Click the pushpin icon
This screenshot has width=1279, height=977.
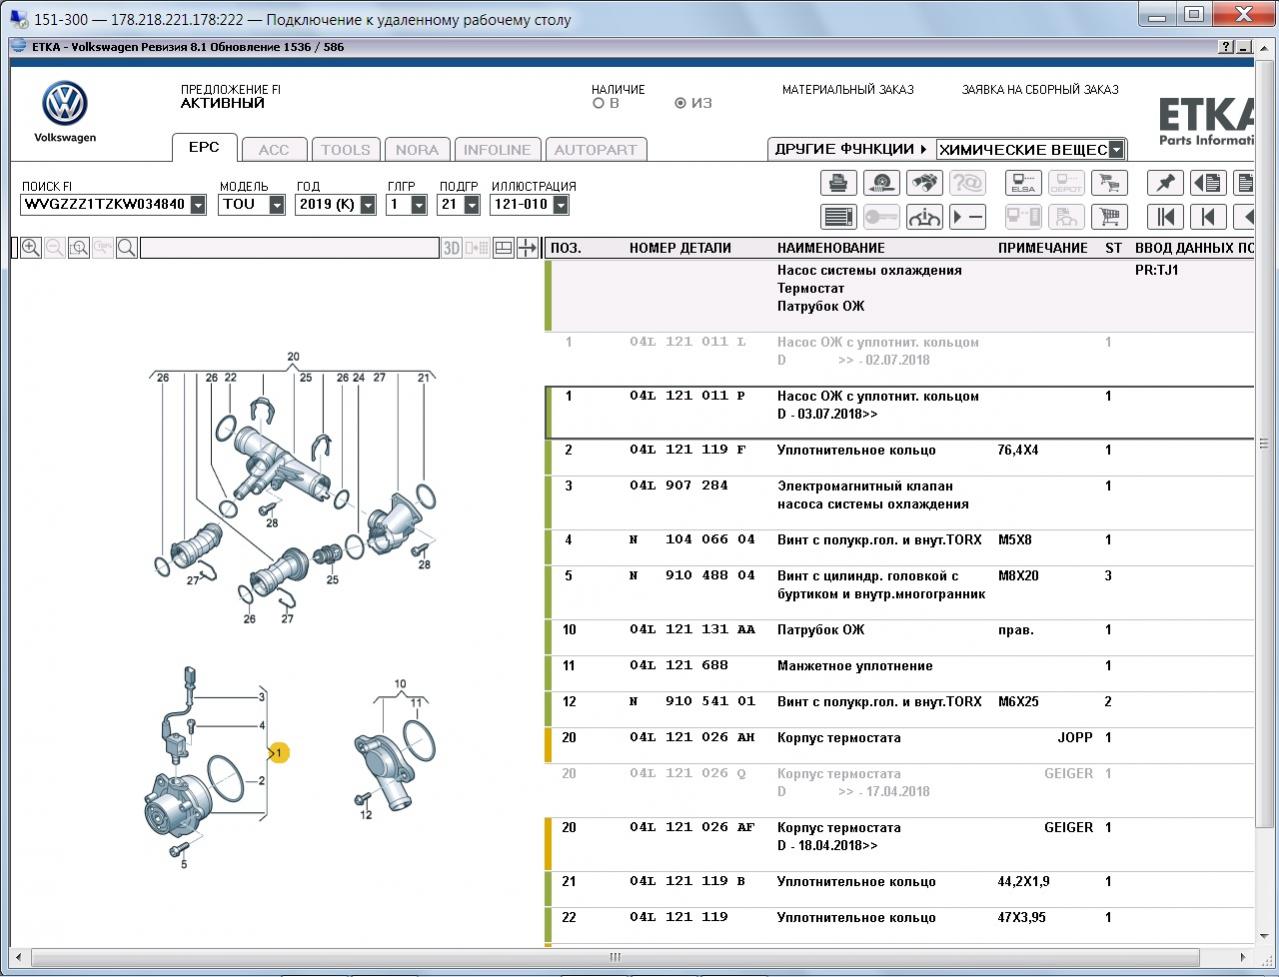1165,183
